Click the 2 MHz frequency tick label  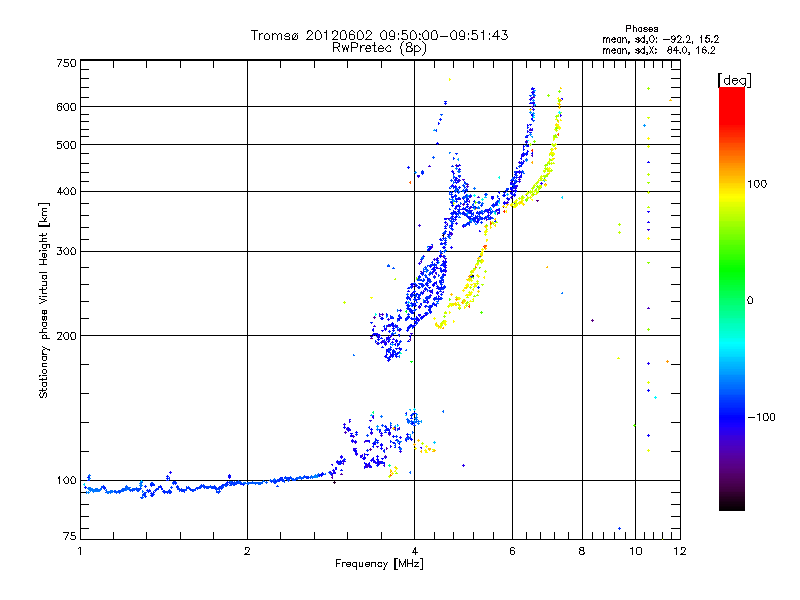click(247, 551)
